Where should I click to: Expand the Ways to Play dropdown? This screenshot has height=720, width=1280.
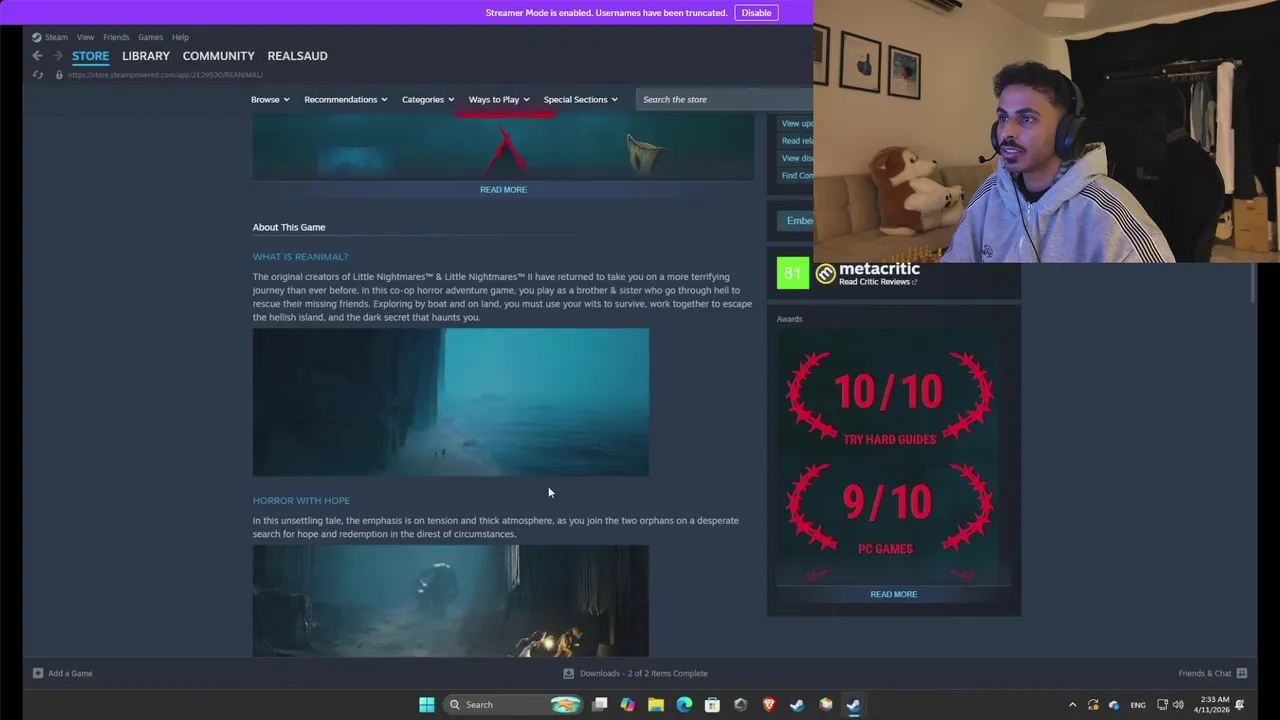pyautogui.click(x=499, y=99)
